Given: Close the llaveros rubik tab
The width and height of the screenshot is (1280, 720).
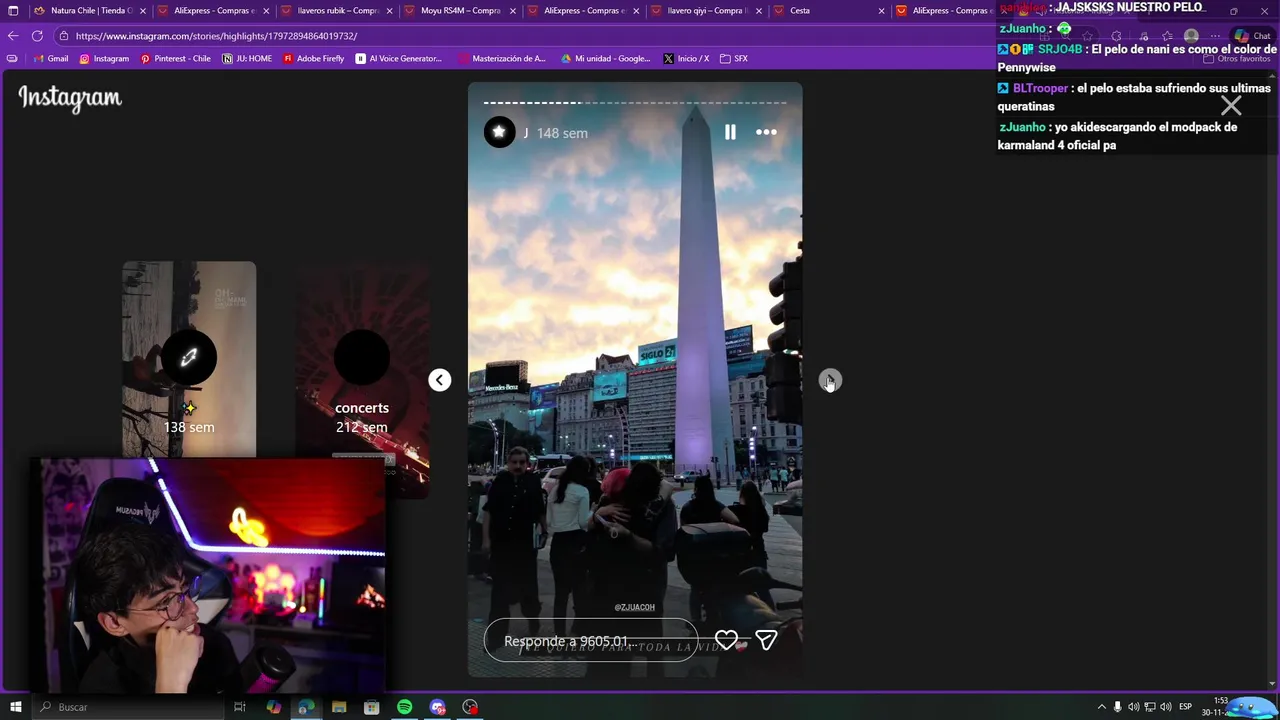Looking at the screenshot, I should click(390, 11).
